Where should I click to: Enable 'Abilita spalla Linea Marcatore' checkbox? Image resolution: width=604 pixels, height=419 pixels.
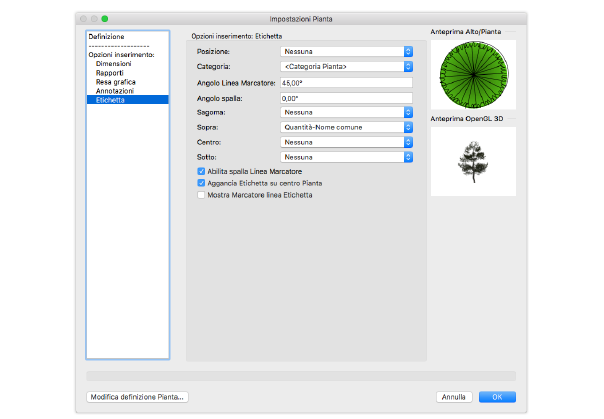[201, 171]
